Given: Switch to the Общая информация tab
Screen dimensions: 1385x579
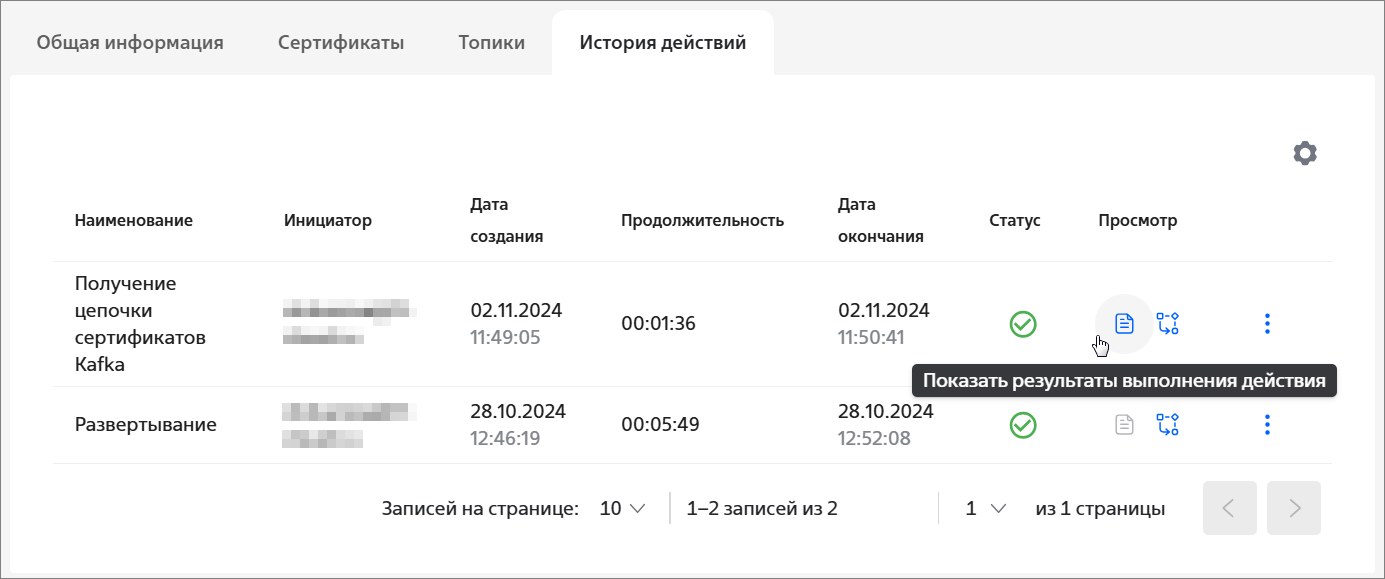Looking at the screenshot, I should (130, 43).
